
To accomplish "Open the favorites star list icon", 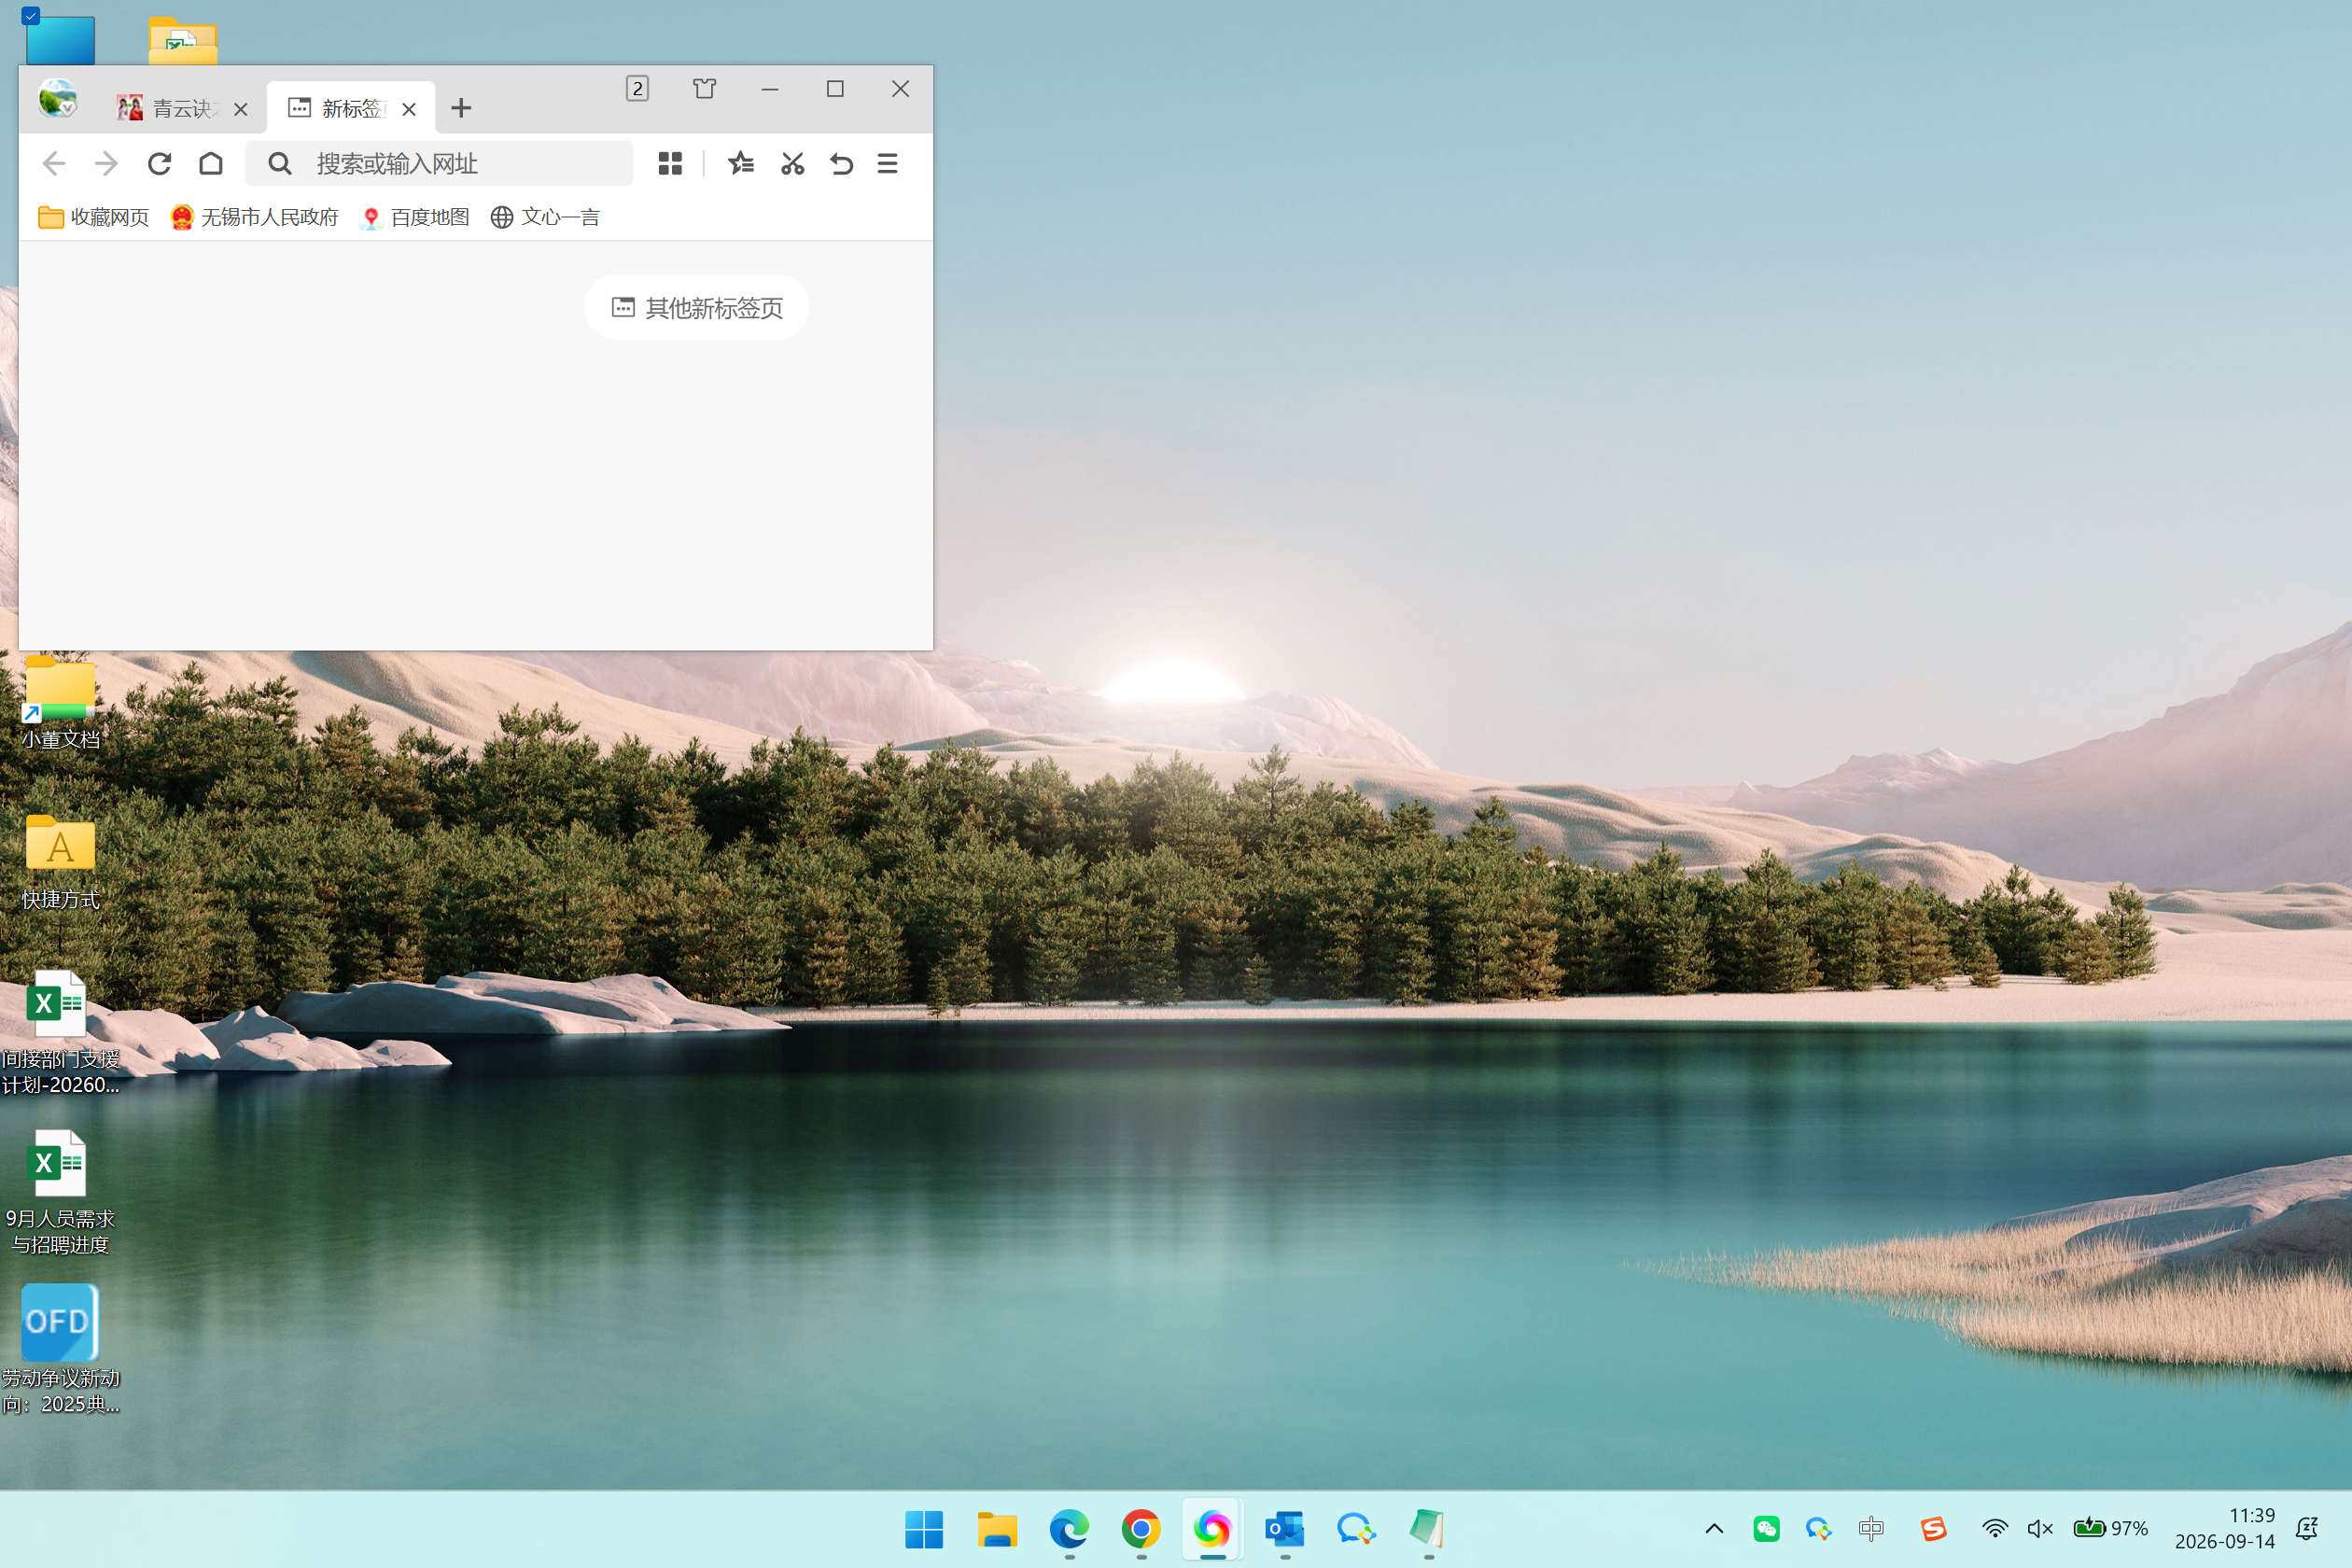I will [741, 163].
